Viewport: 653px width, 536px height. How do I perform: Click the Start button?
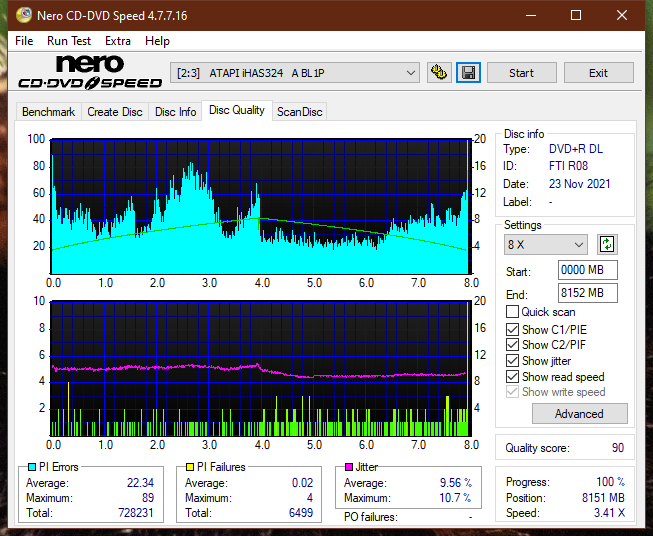pos(521,73)
